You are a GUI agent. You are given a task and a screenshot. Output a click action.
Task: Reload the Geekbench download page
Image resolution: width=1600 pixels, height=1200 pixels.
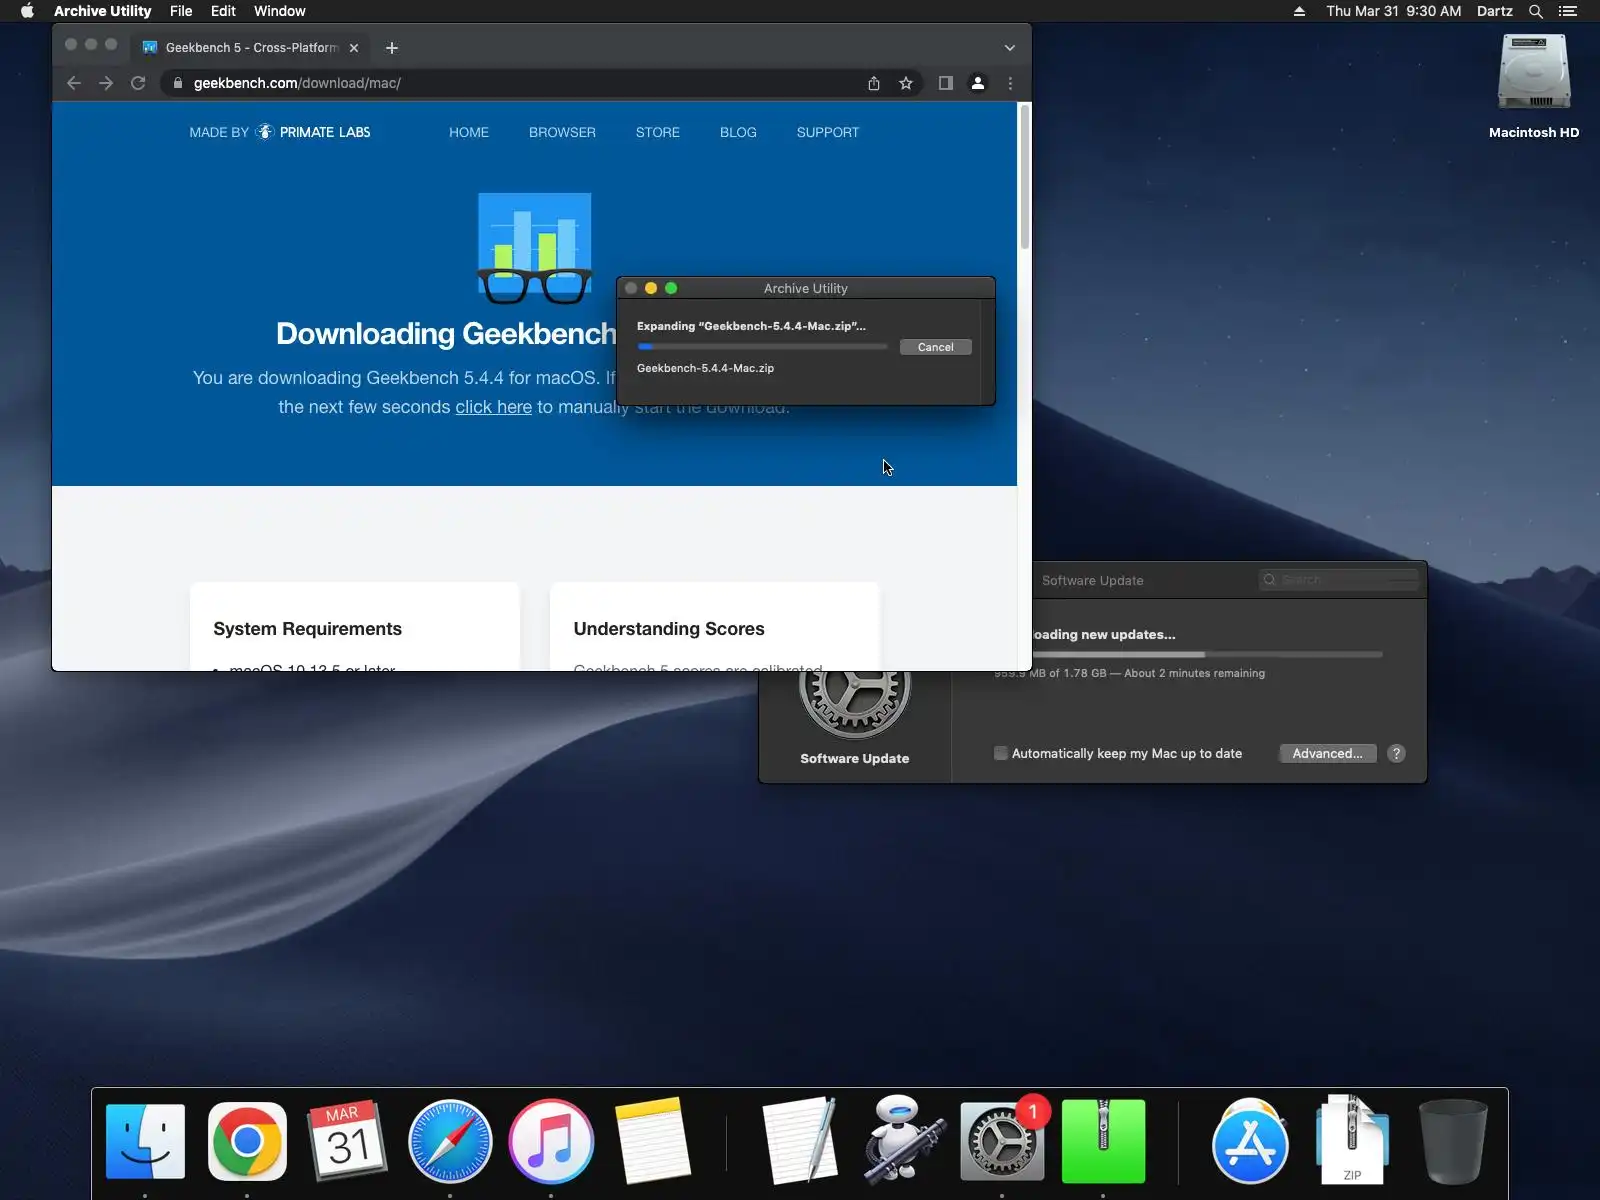(138, 83)
